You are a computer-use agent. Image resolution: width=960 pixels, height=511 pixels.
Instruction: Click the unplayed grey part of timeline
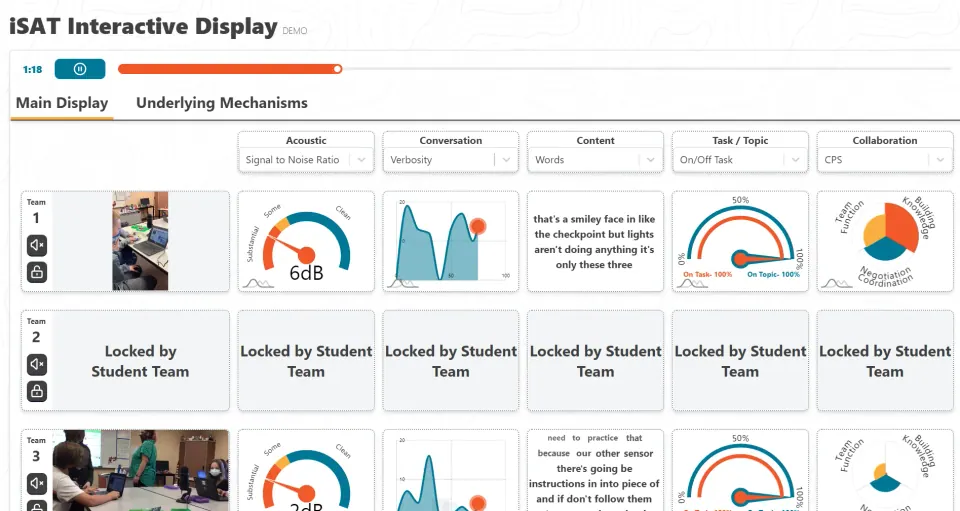click(x=646, y=69)
